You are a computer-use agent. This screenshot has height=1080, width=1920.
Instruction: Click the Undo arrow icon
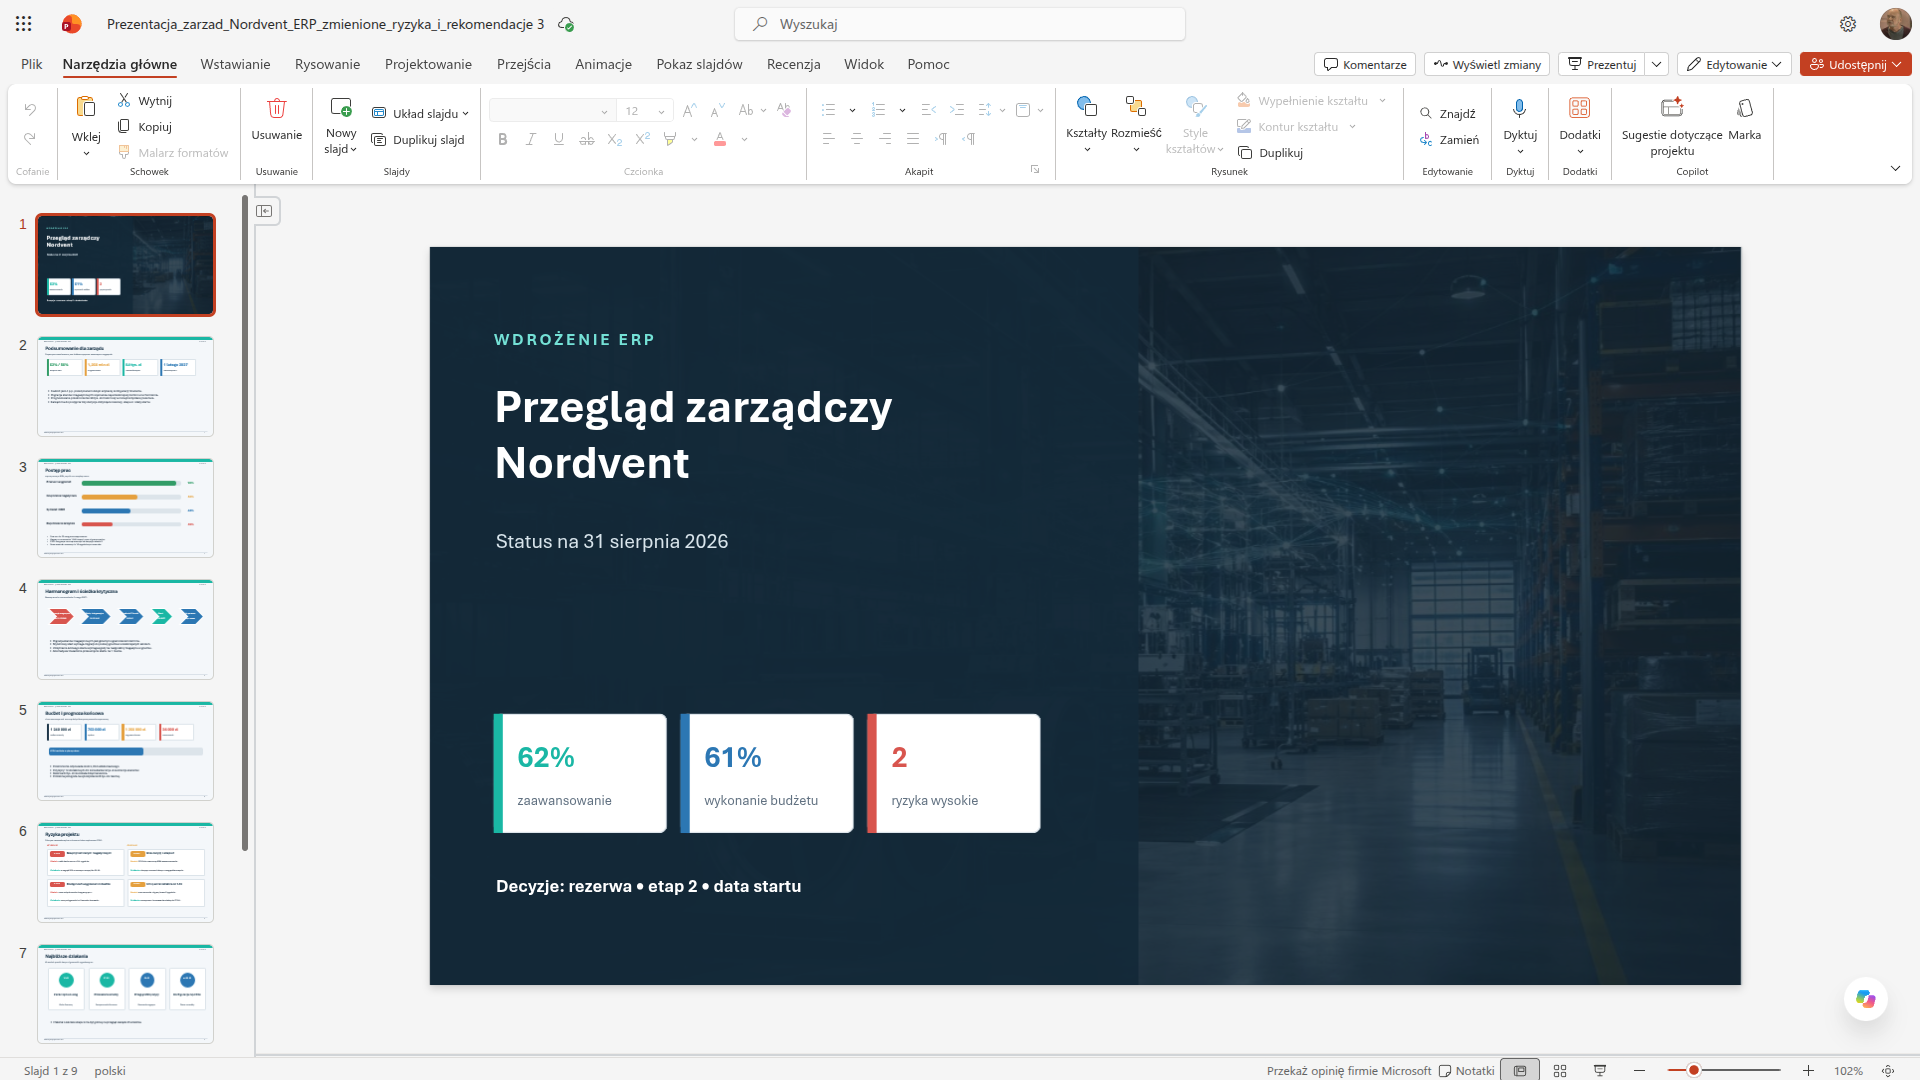(30, 110)
